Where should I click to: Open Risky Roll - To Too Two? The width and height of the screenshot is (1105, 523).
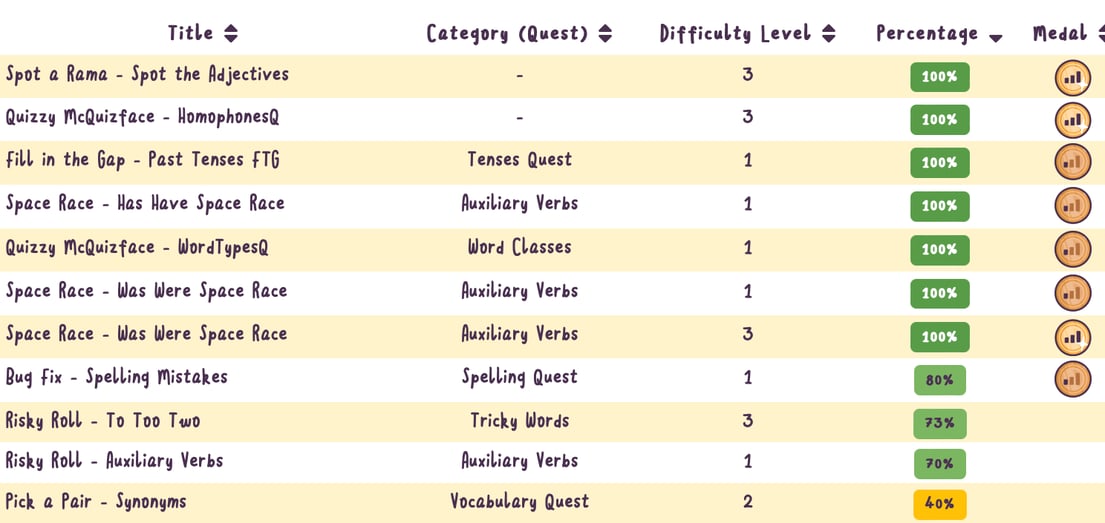tap(103, 421)
